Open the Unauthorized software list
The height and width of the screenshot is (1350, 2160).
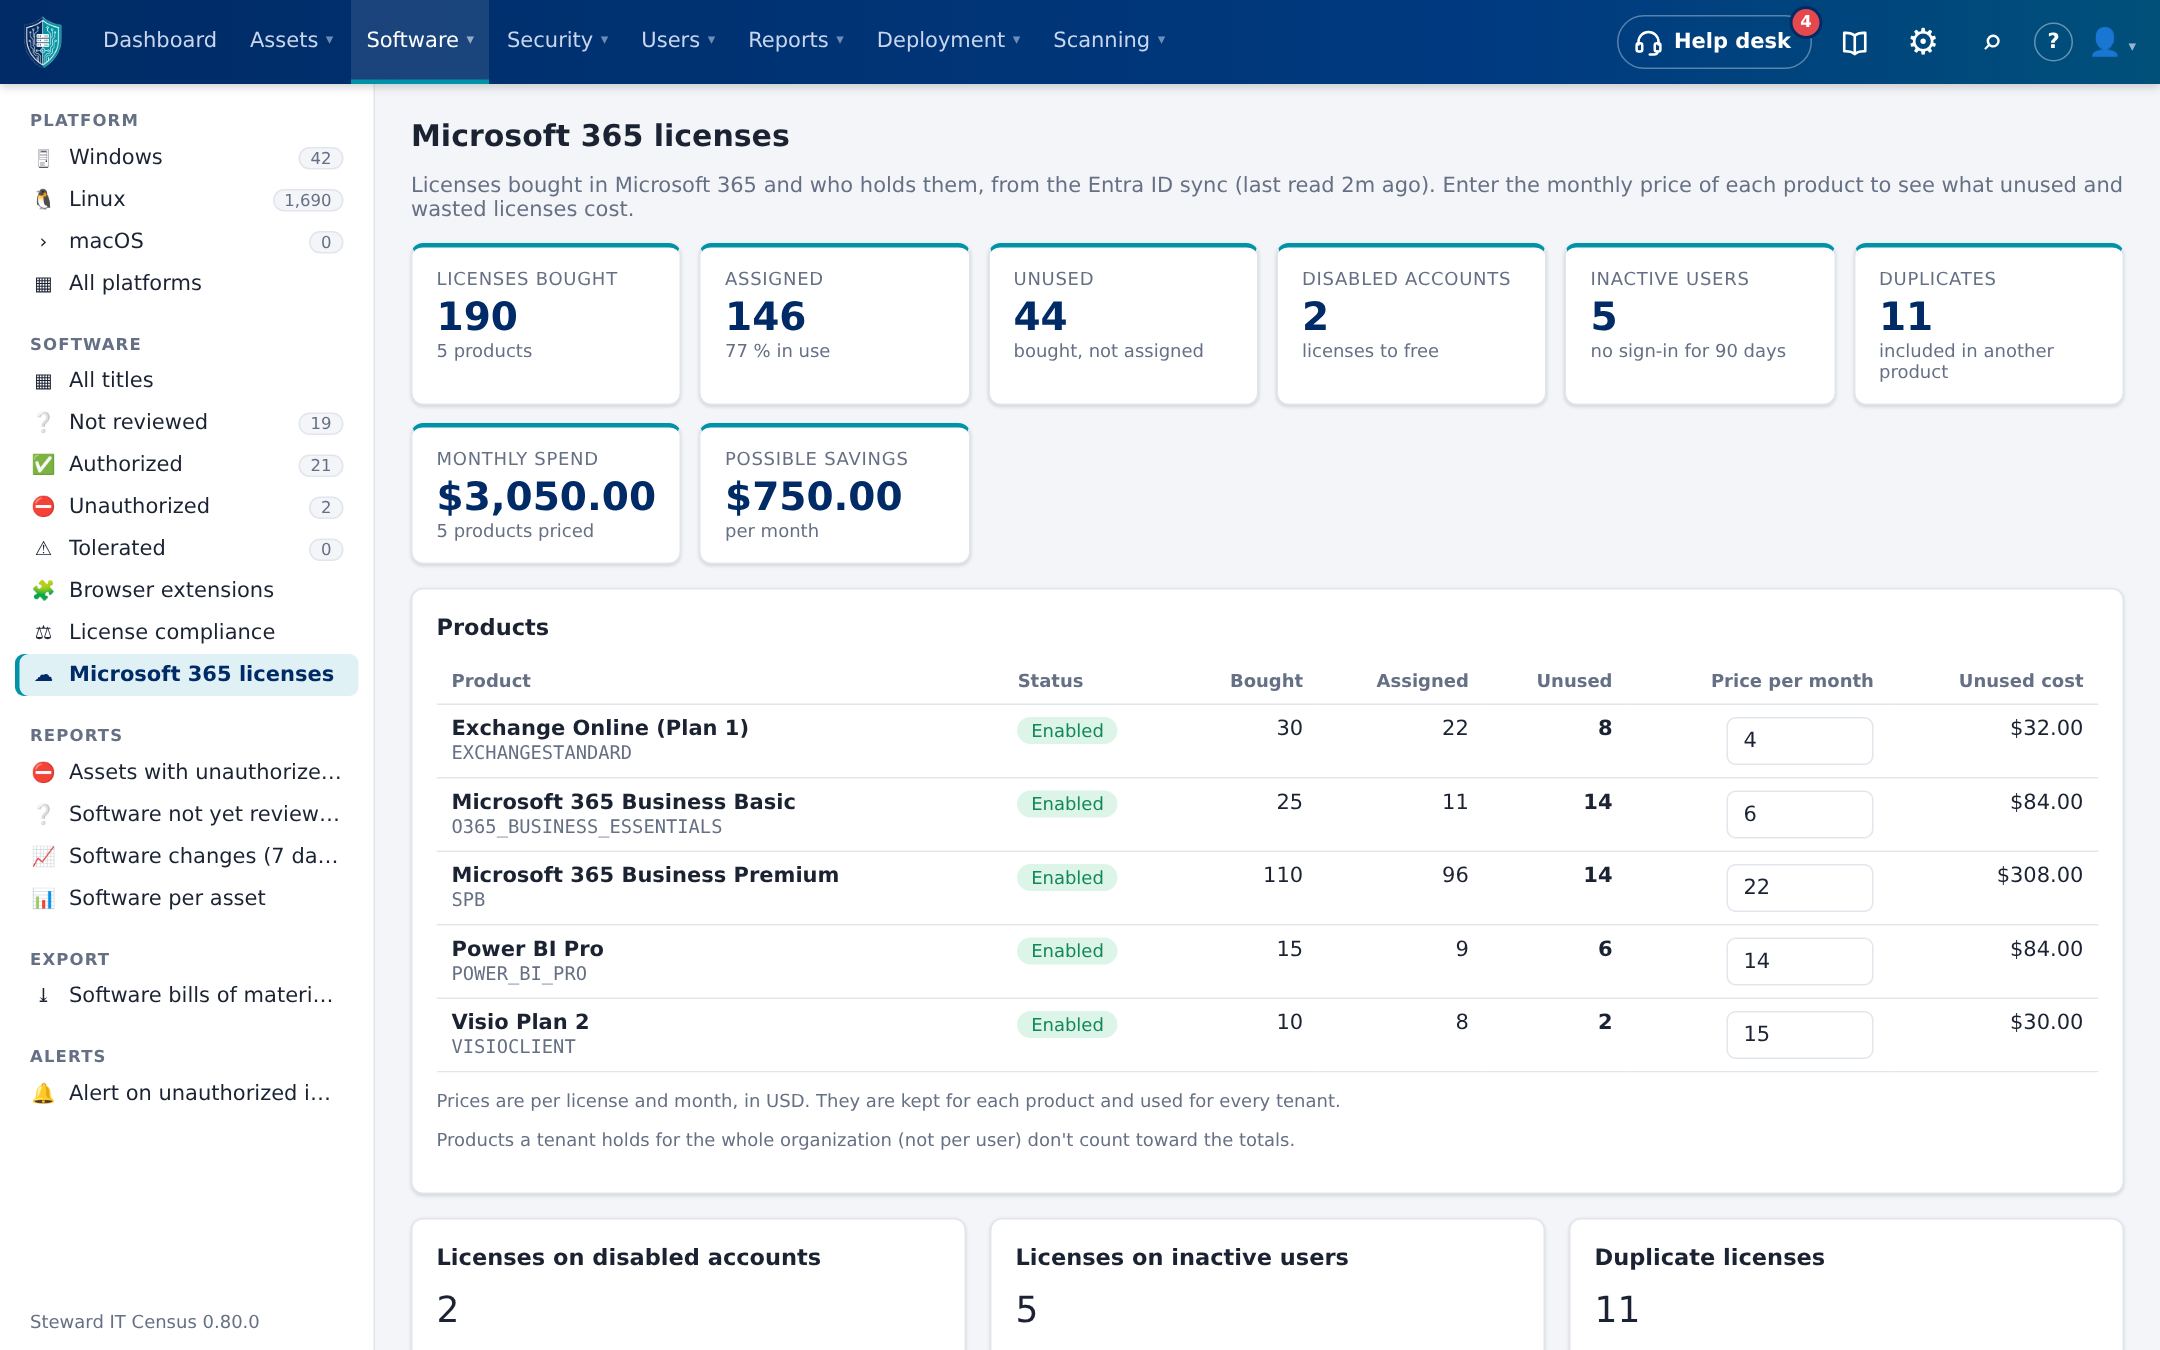(x=187, y=507)
